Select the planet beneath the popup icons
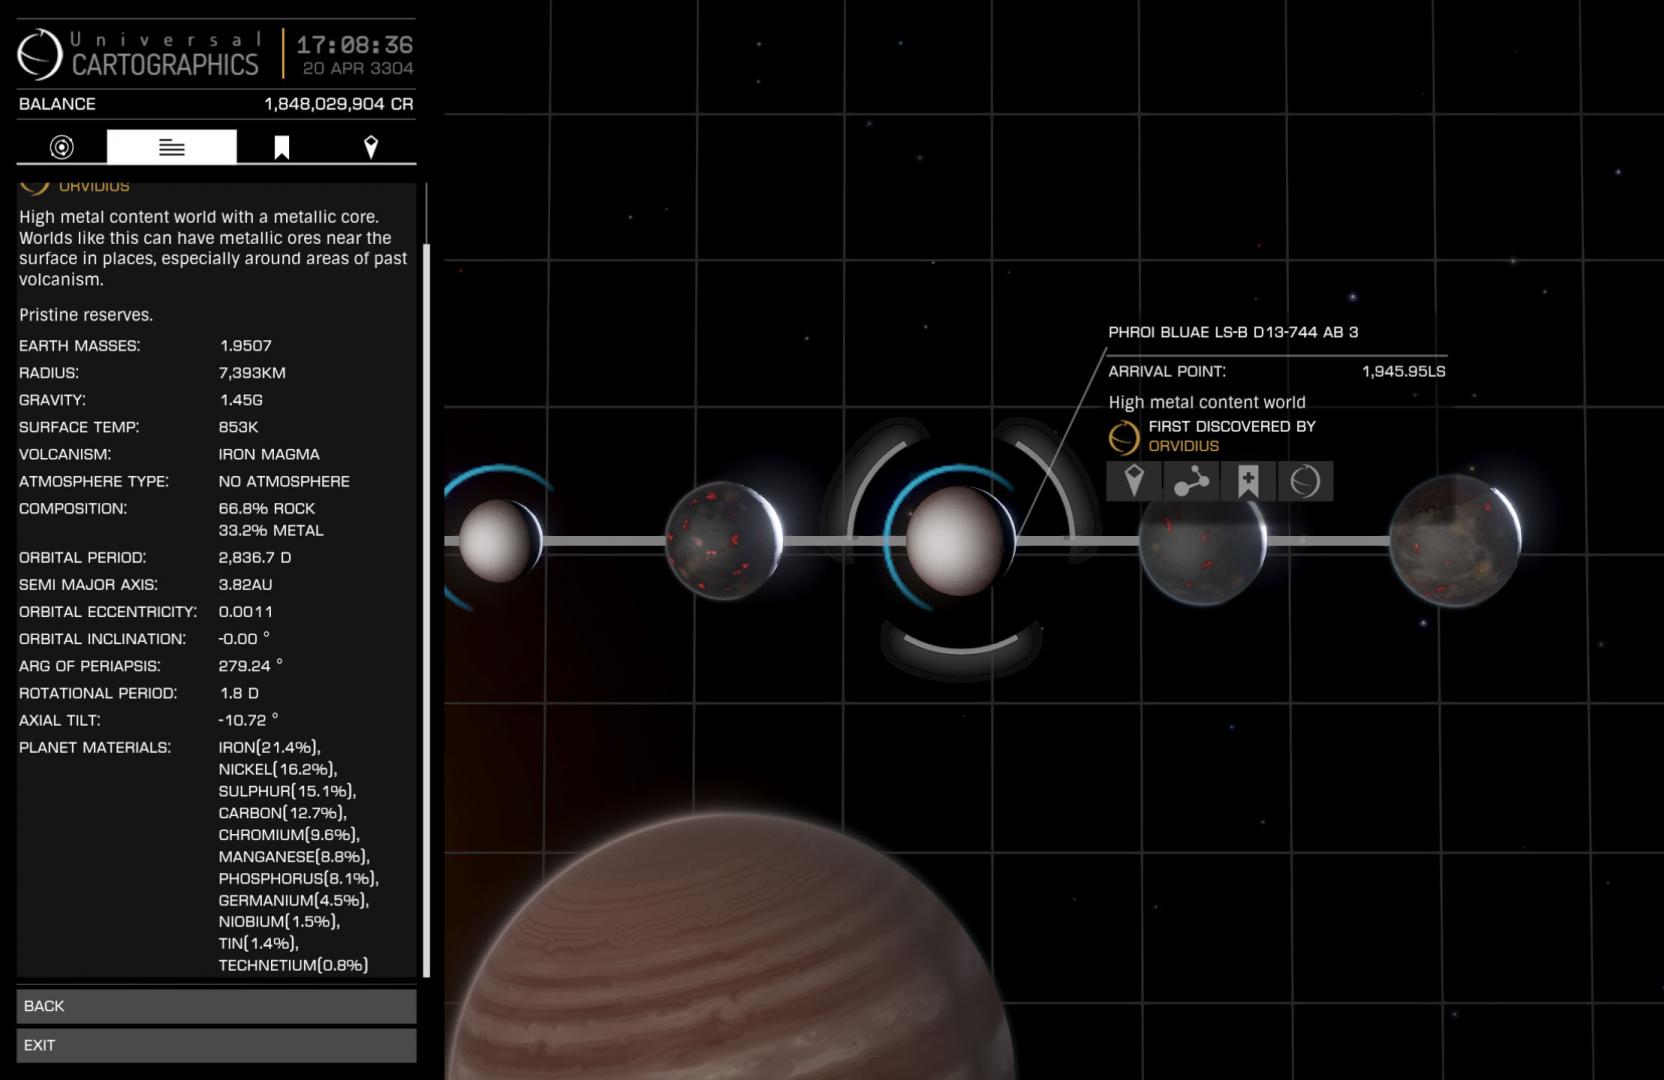This screenshot has height=1080, width=1664. point(1203,545)
